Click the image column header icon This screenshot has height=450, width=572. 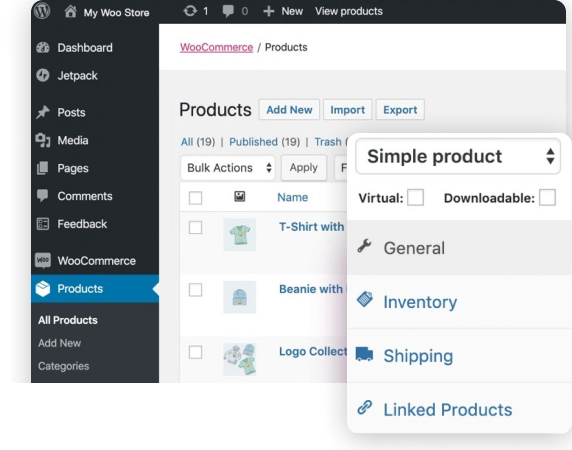(x=240, y=197)
